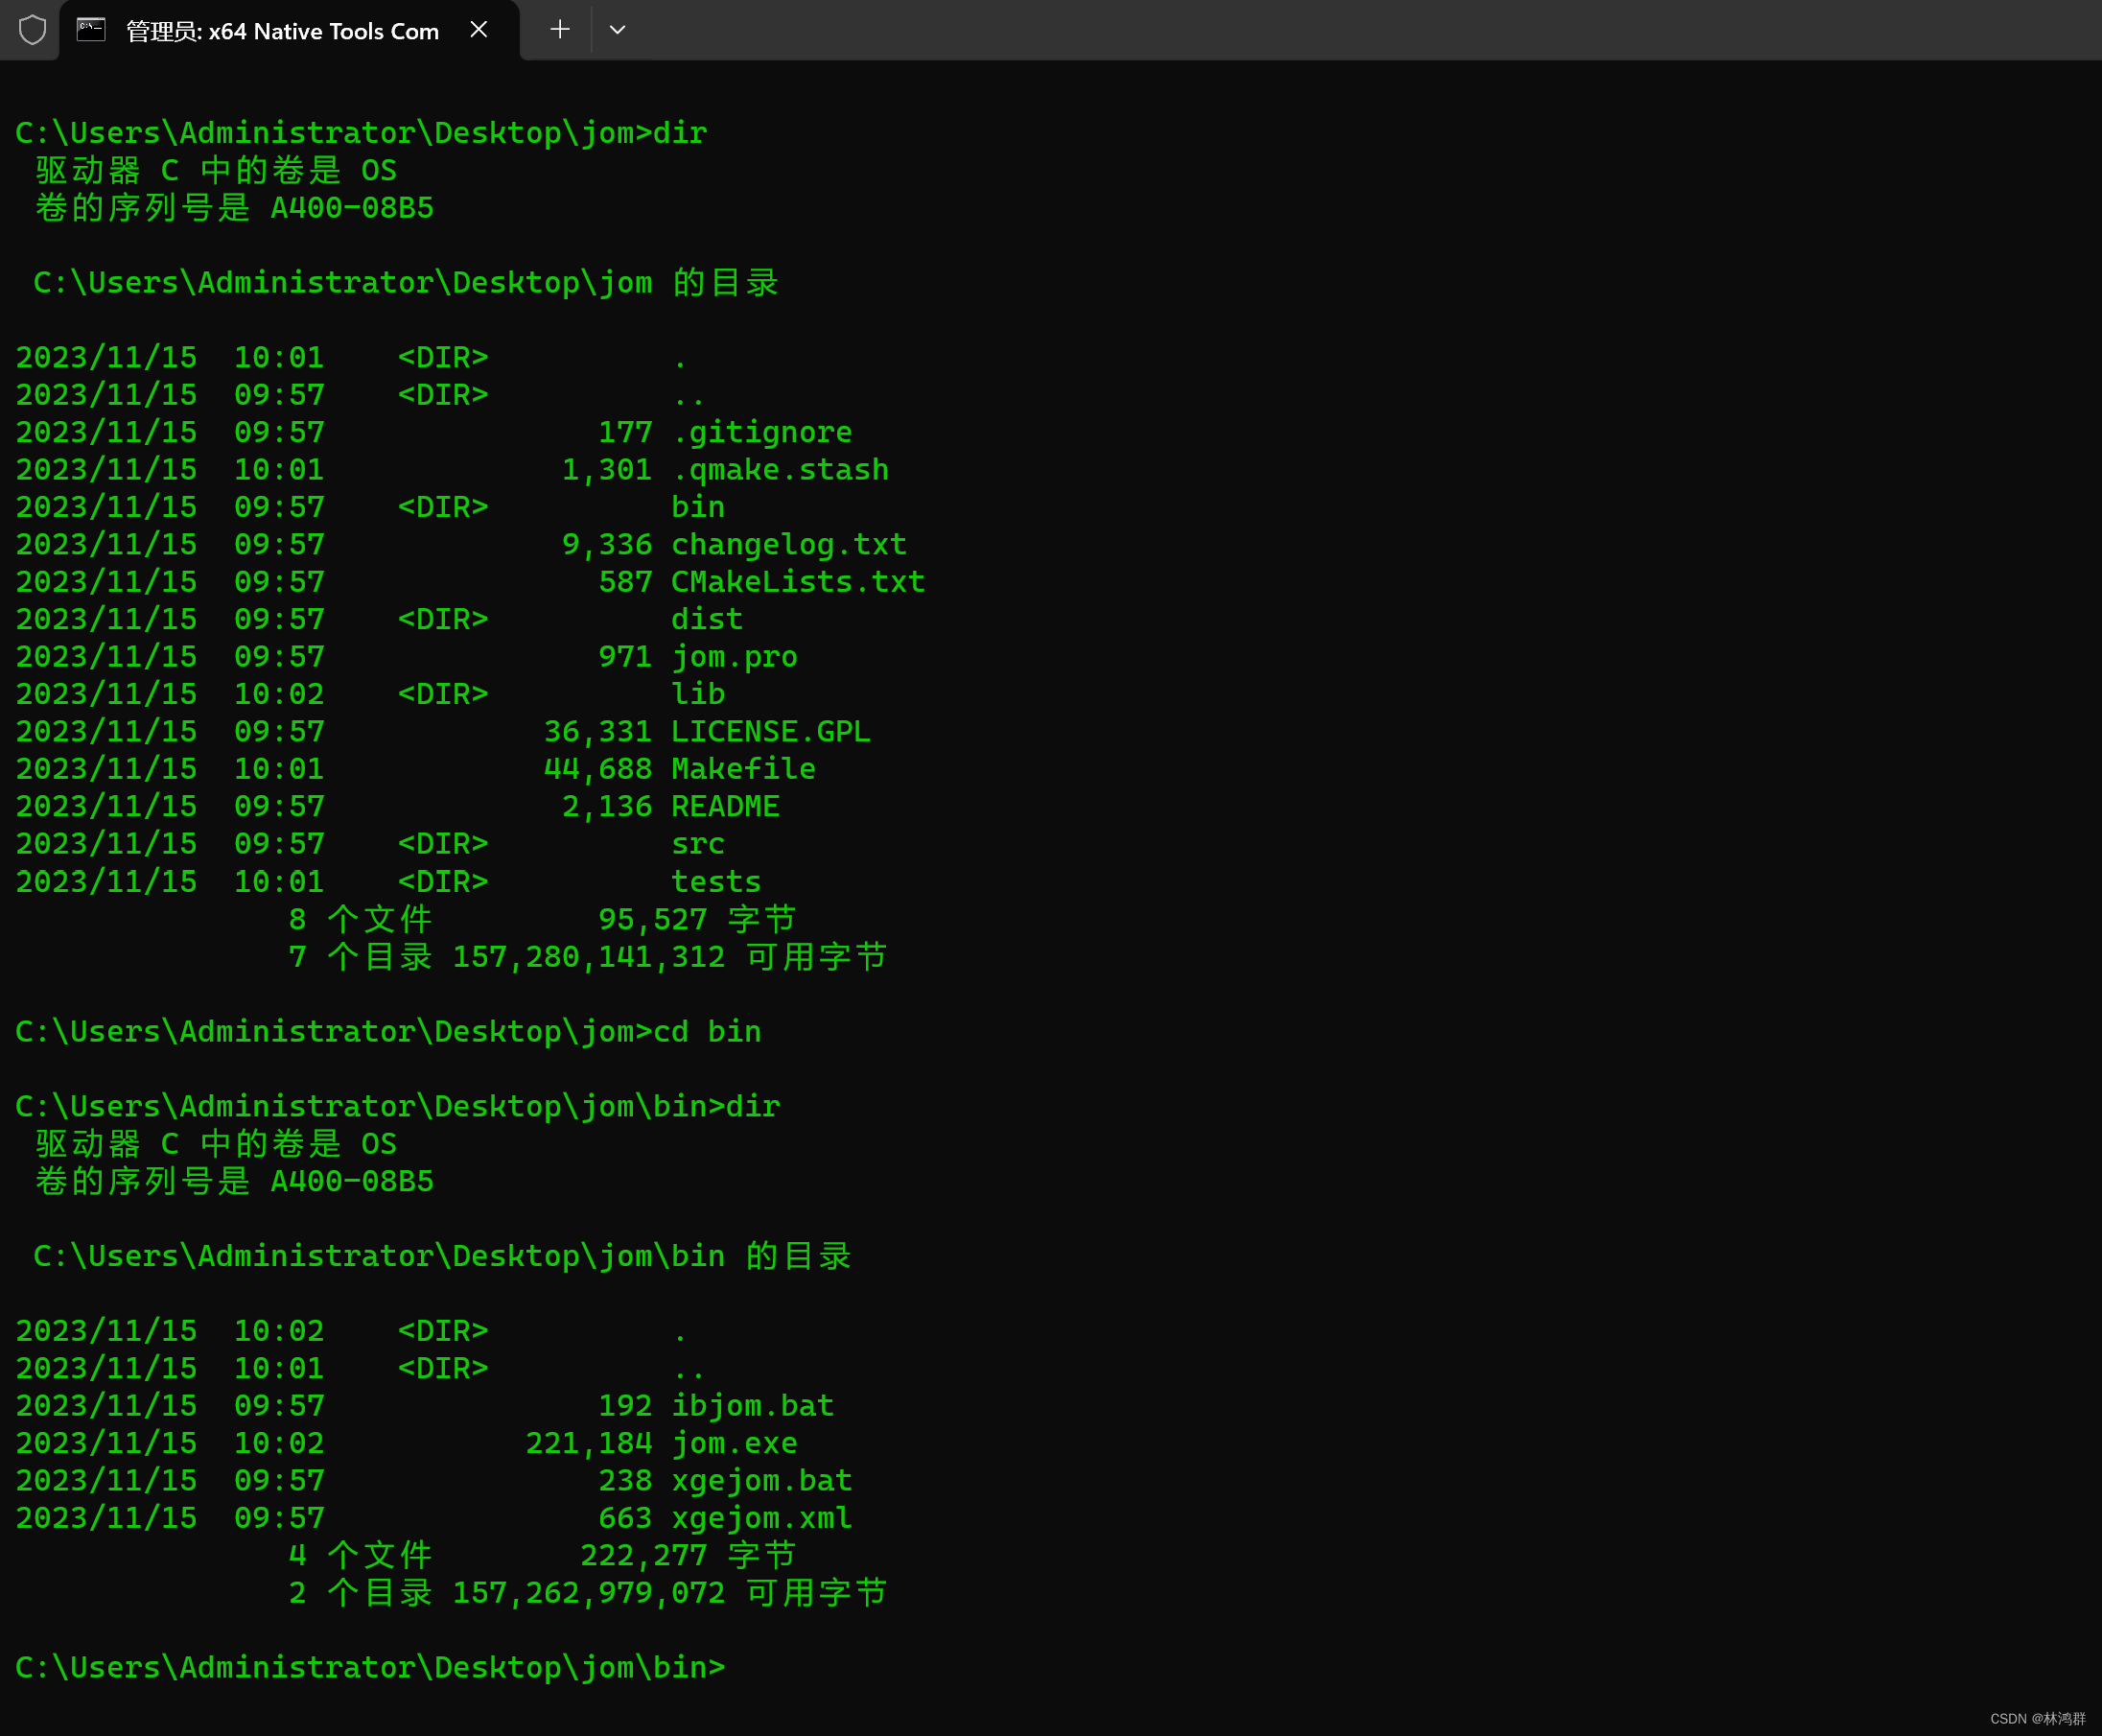Click the changelog.txt entry
This screenshot has width=2102, height=1736.
(x=788, y=545)
